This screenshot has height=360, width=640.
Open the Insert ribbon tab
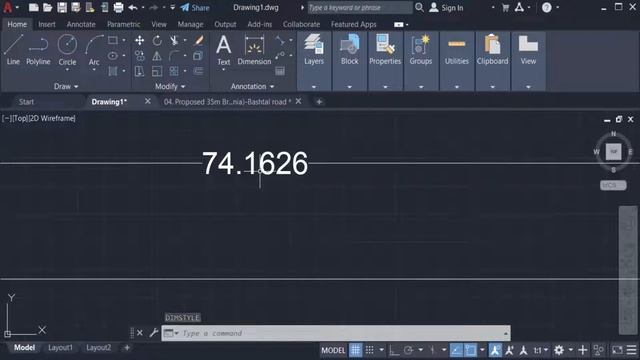coord(47,24)
